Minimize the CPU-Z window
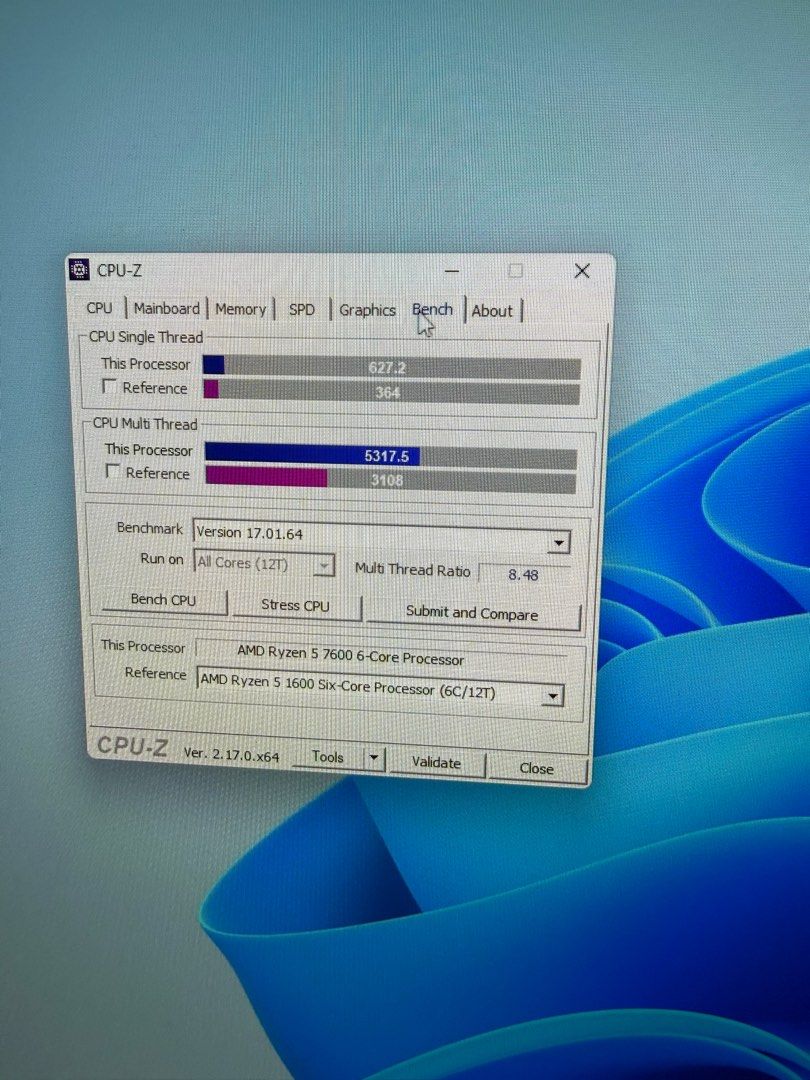The image size is (810, 1080). pos(452,271)
